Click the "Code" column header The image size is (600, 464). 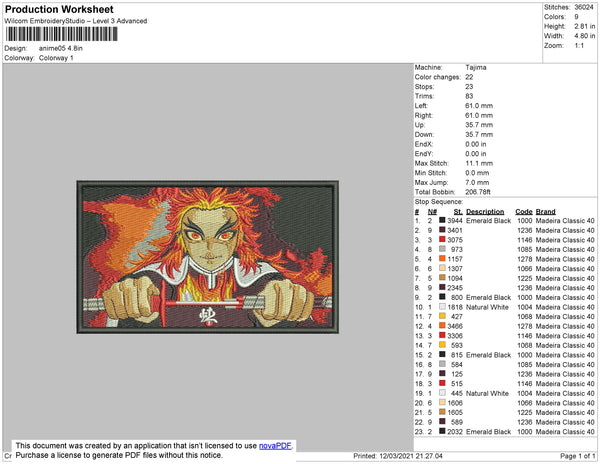coord(523,212)
